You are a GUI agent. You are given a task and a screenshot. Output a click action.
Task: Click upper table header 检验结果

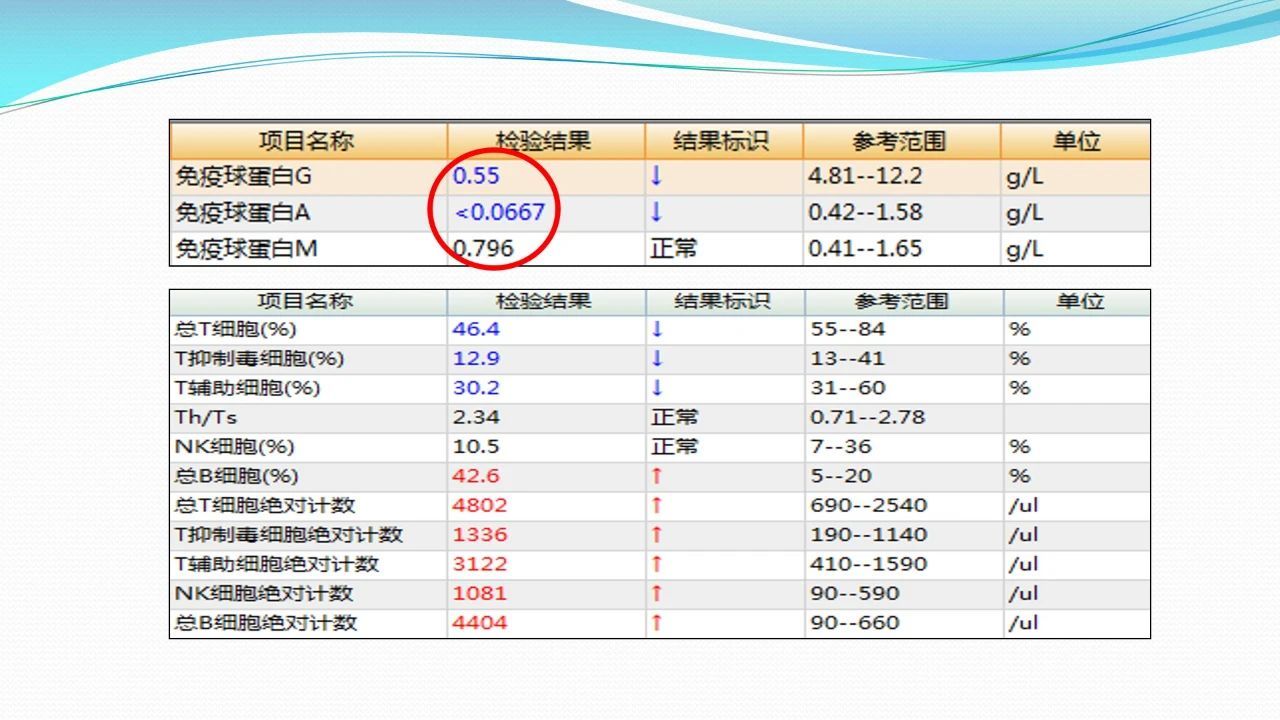[544, 141]
